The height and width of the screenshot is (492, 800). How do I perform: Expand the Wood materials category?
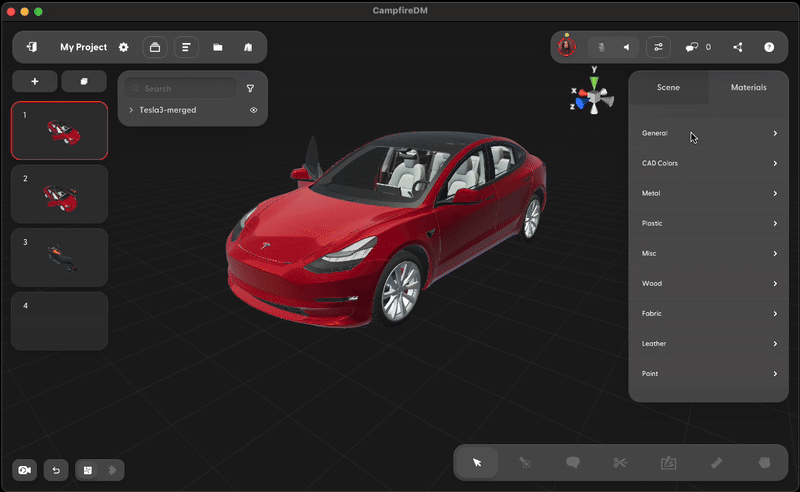click(x=709, y=283)
